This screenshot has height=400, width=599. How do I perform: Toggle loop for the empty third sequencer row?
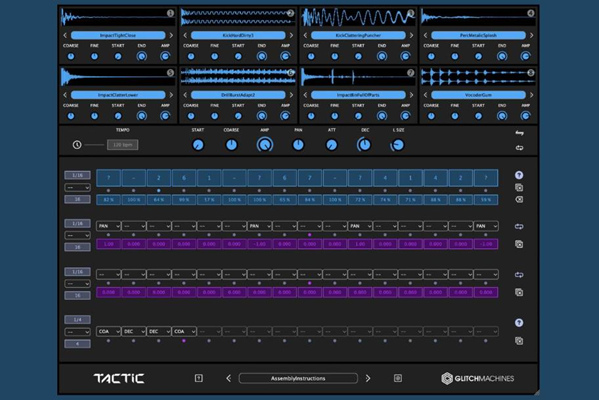[x=519, y=275]
